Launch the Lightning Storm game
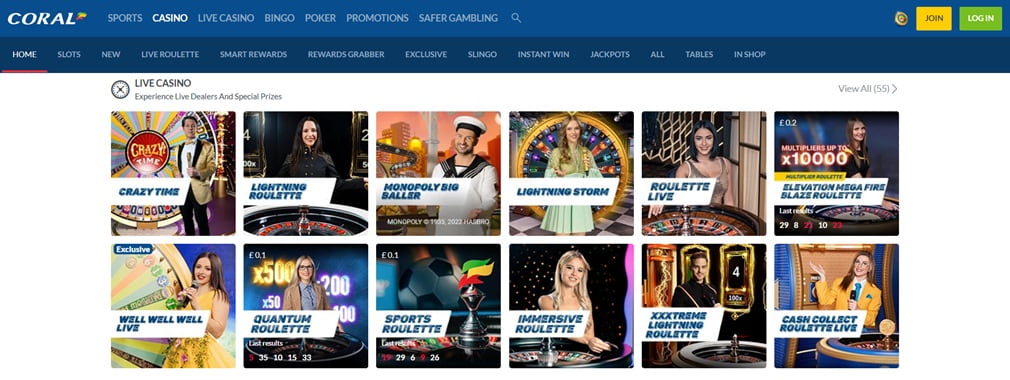 [x=571, y=173]
